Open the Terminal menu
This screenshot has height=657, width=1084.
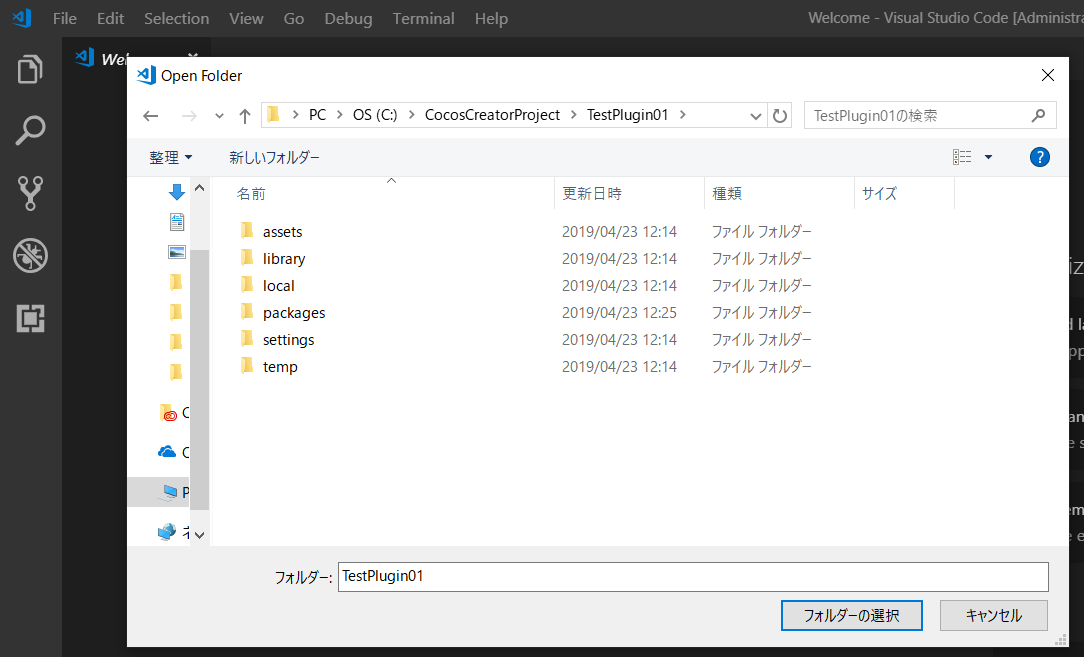pyautogui.click(x=424, y=19)
